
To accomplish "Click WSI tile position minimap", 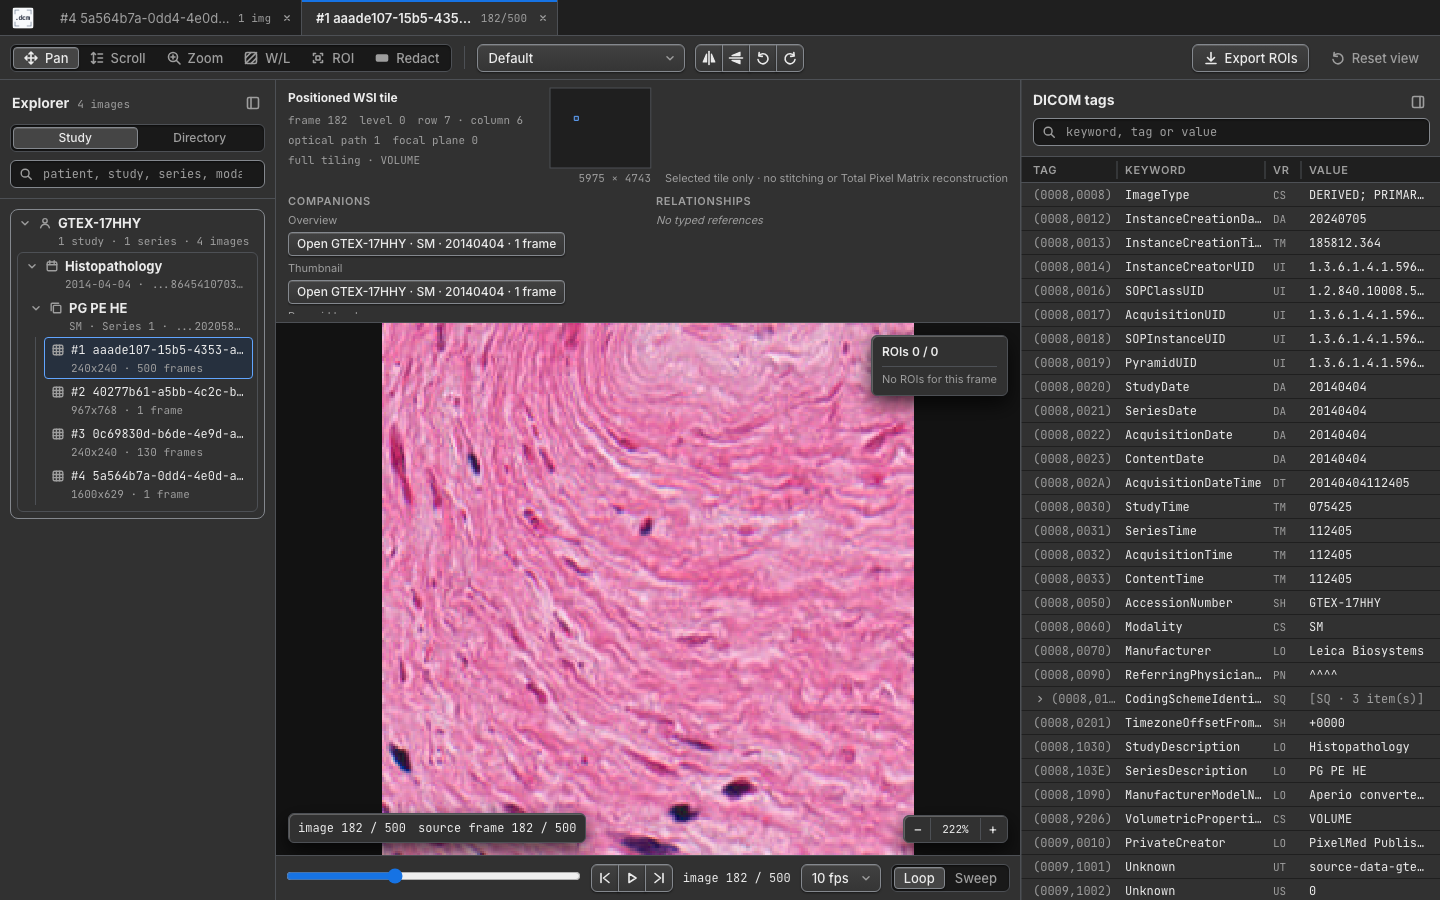I will tap(600, 128).
